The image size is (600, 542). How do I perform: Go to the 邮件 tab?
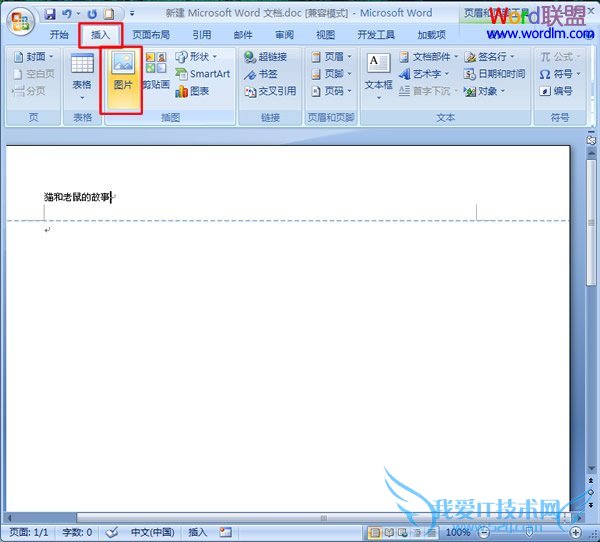(243, 35)
